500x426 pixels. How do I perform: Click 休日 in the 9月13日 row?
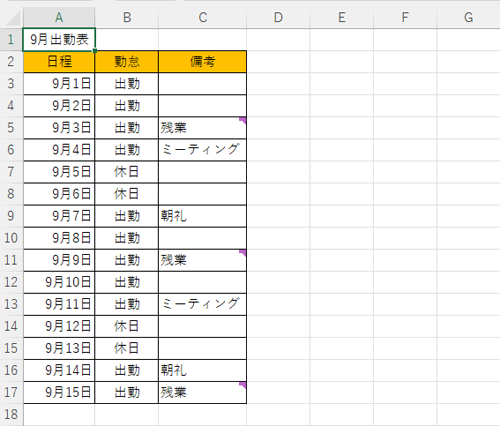pyautogui.click(x=127, y=348)
